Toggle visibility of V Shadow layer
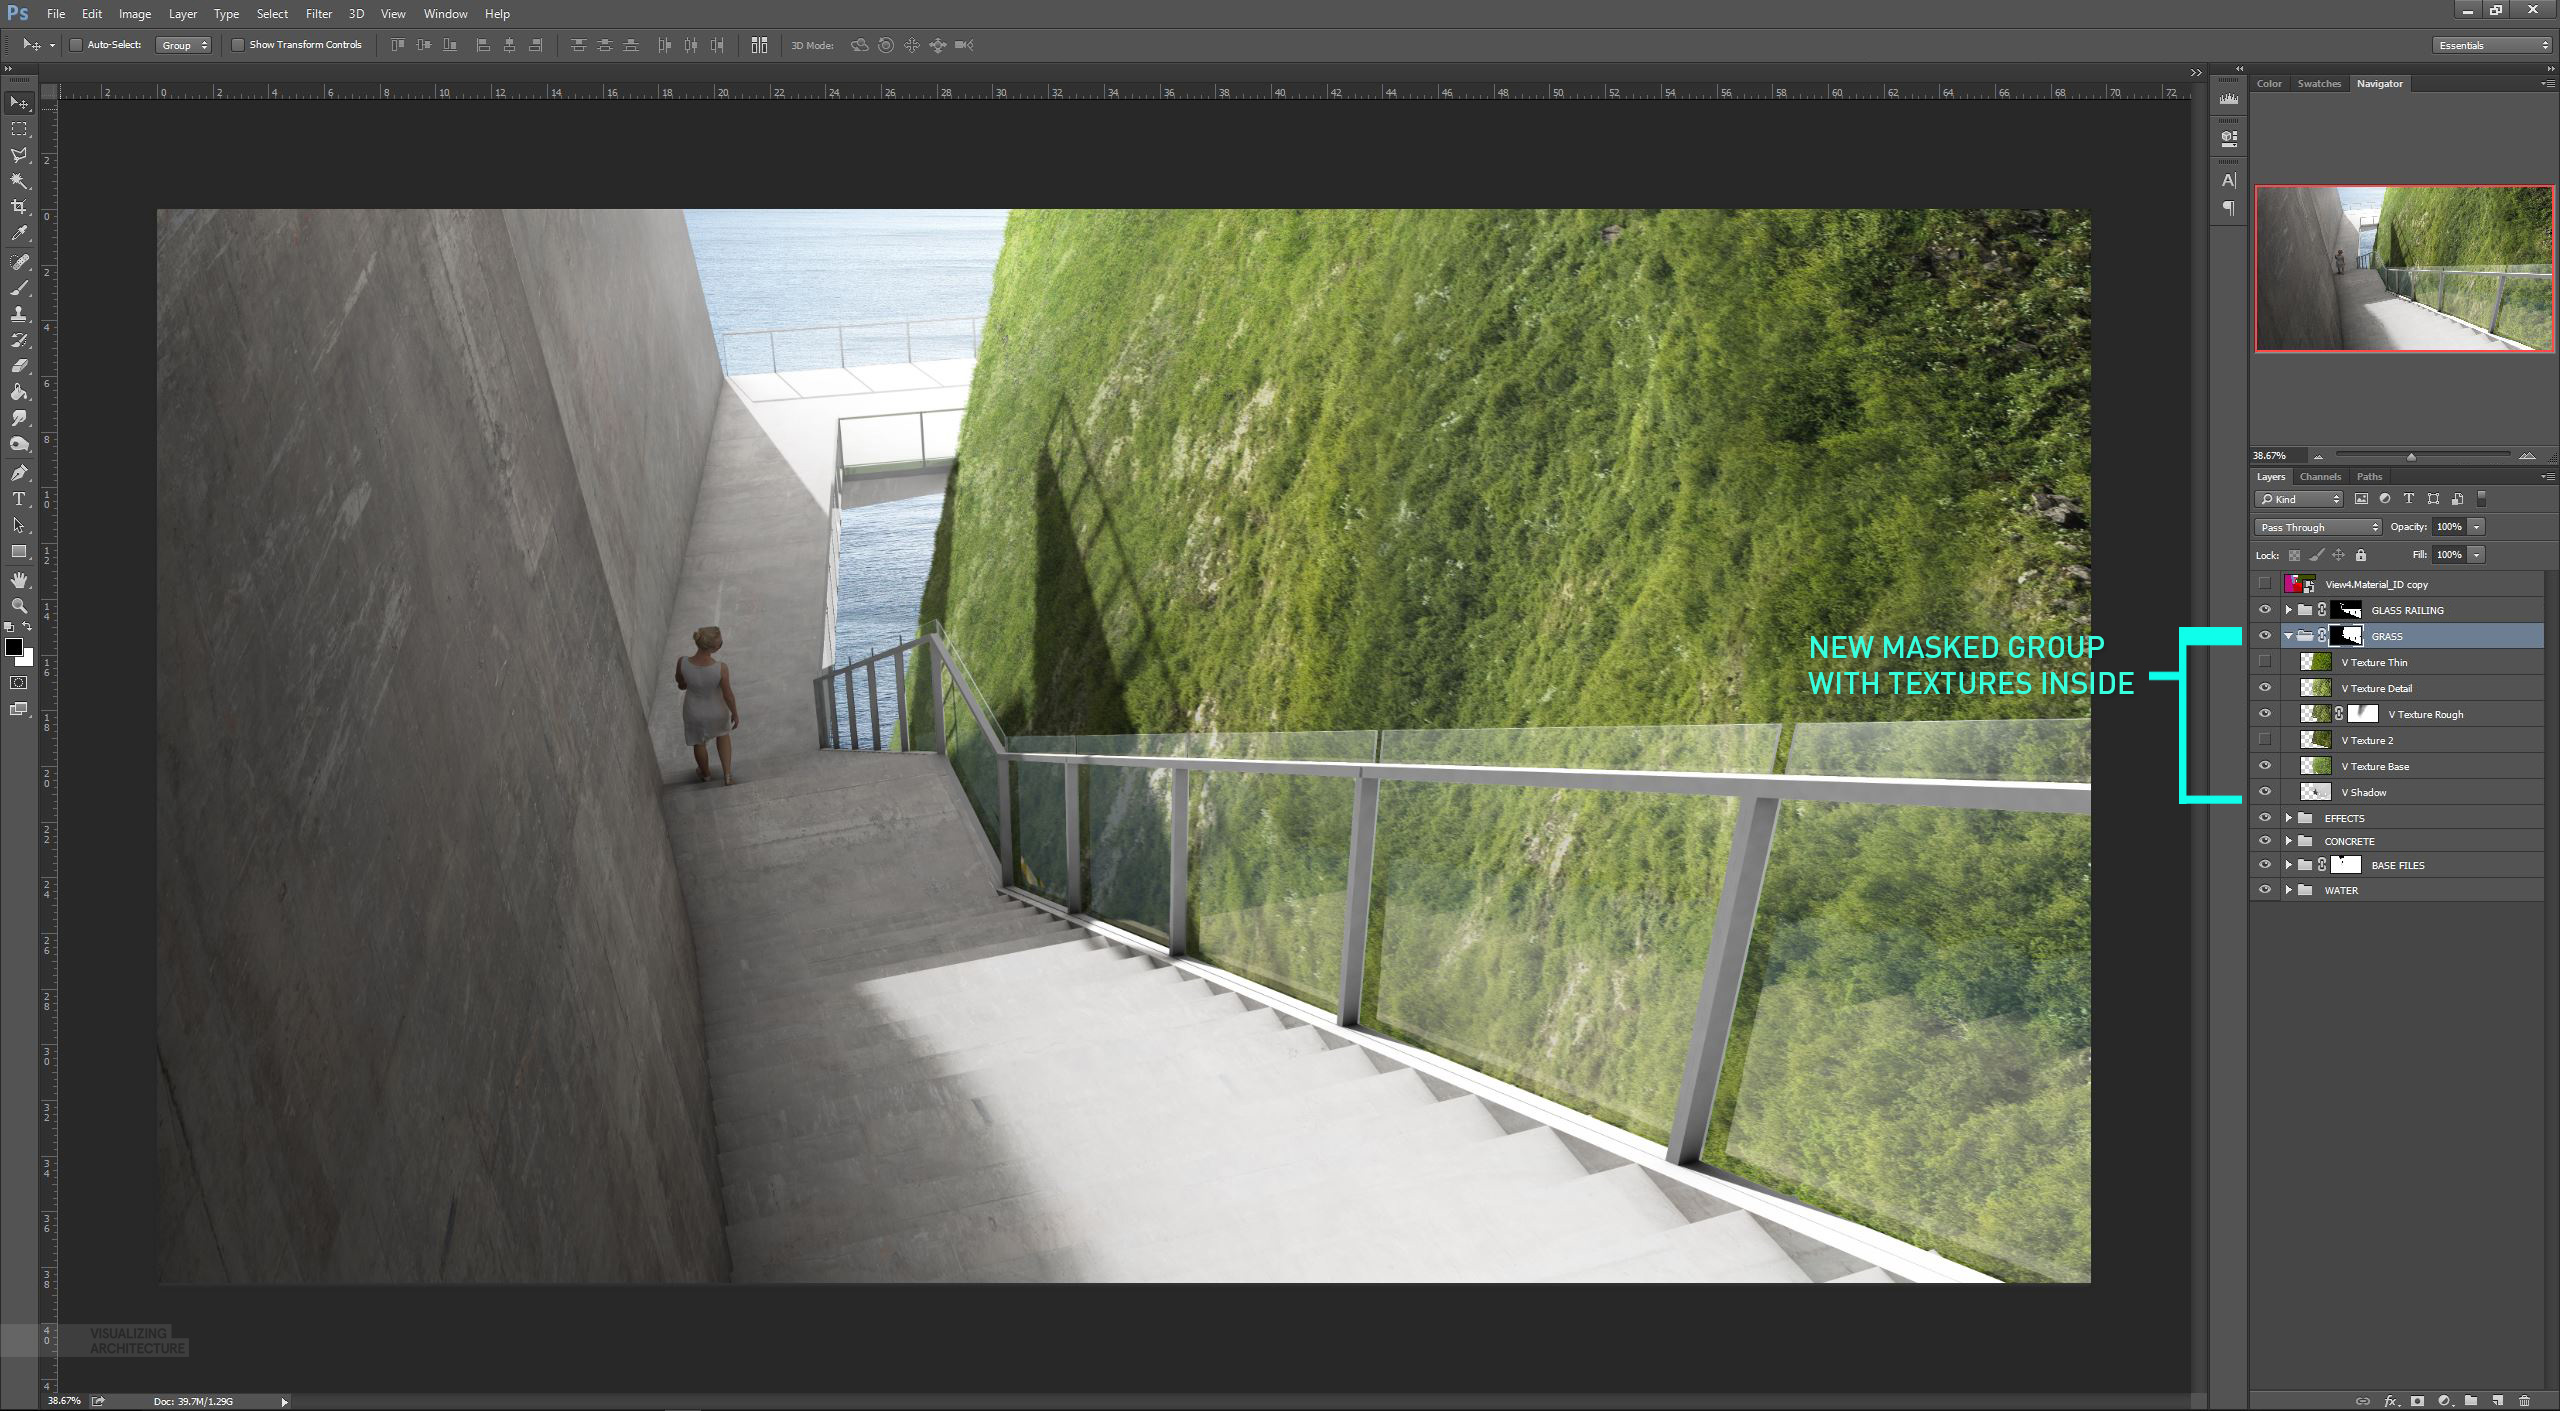 (x=2265, y=792)
